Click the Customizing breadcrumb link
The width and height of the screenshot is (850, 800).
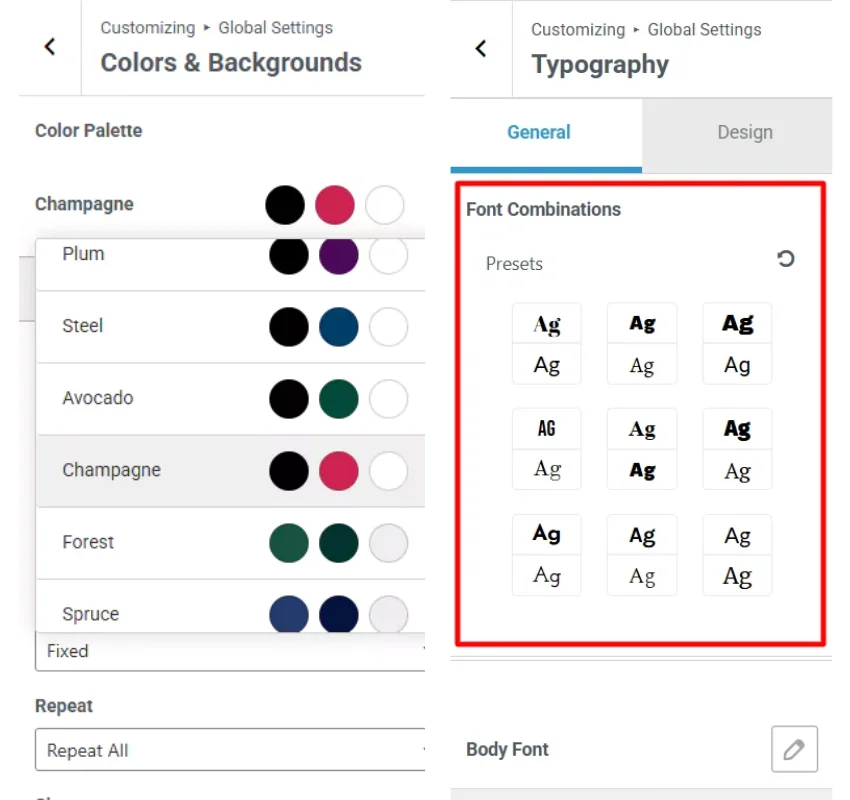coord(147,27)
